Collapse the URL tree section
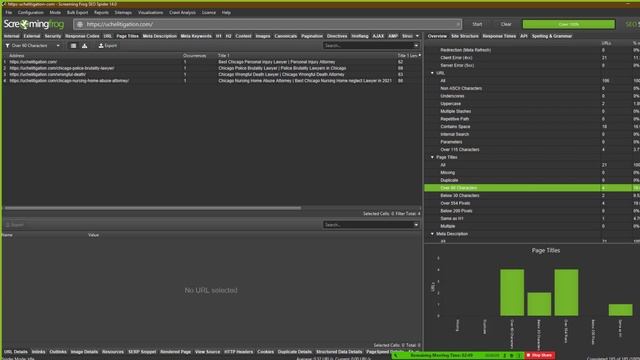The image size is (640, 360). coord(433,73)
